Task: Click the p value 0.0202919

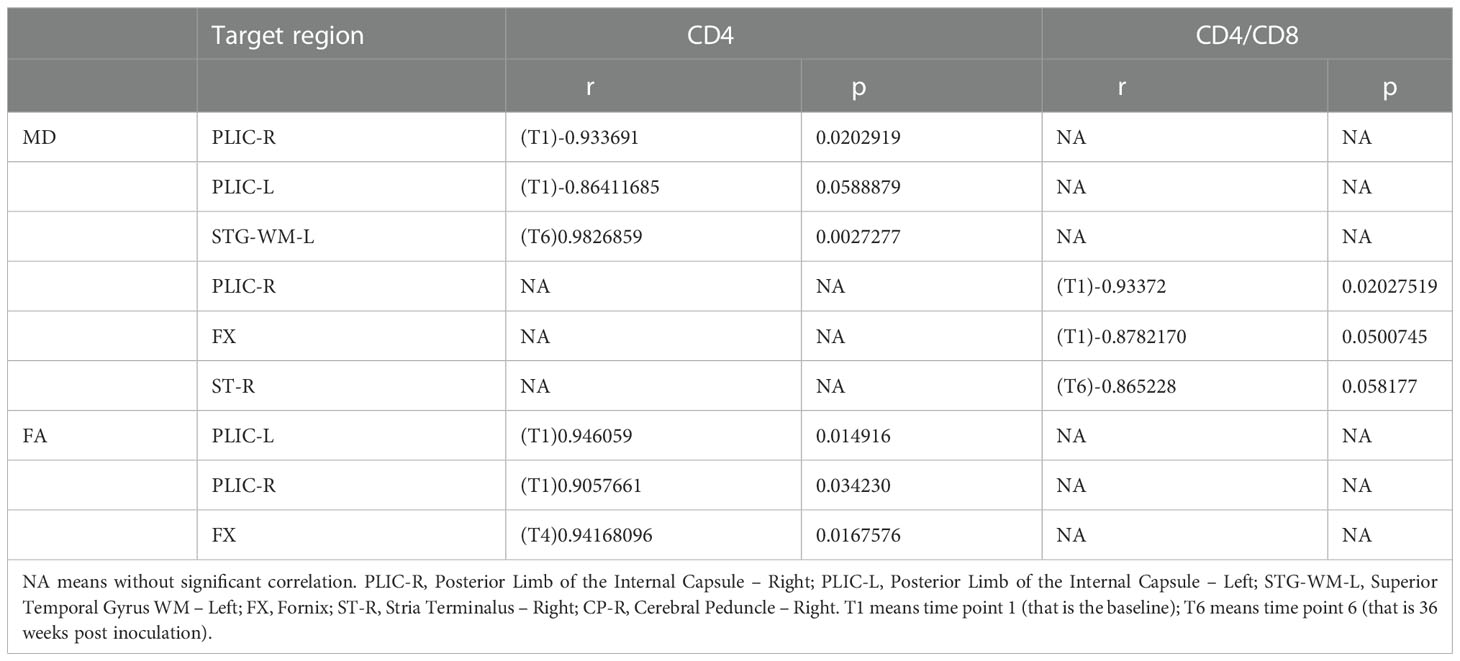Action: (858, 137)
